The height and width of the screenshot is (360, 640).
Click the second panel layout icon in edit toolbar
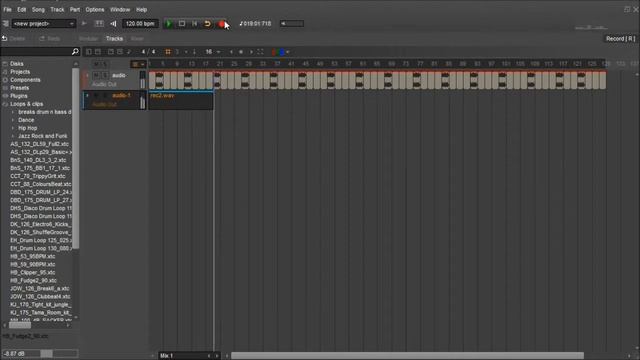[x=98, y=52]
